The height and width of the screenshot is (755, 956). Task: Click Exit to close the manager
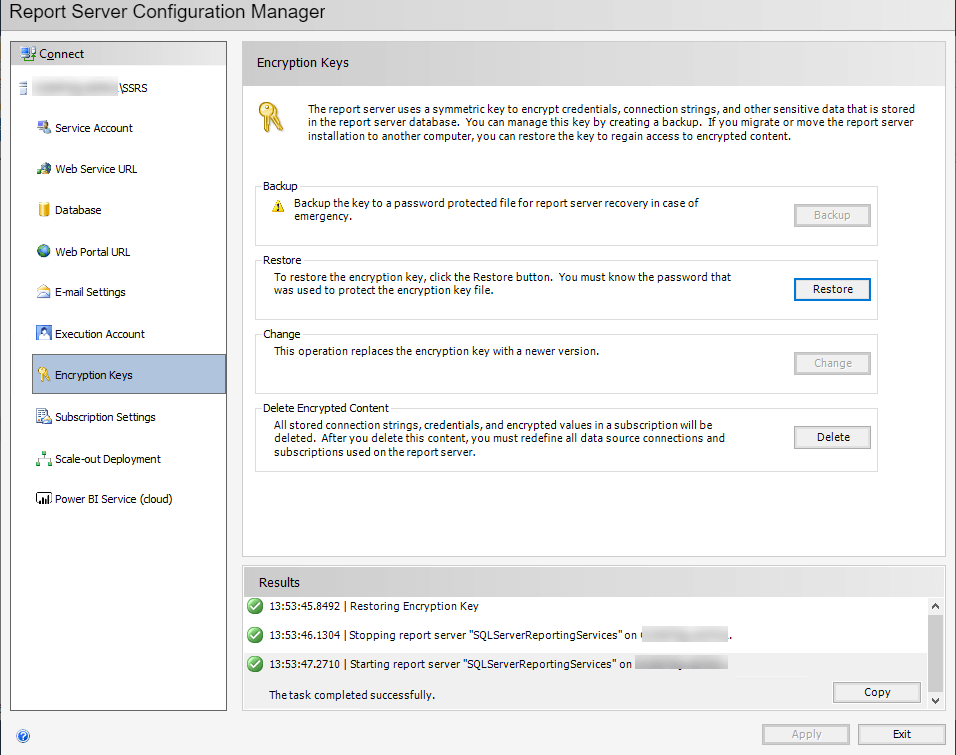(x=901, y=734)
